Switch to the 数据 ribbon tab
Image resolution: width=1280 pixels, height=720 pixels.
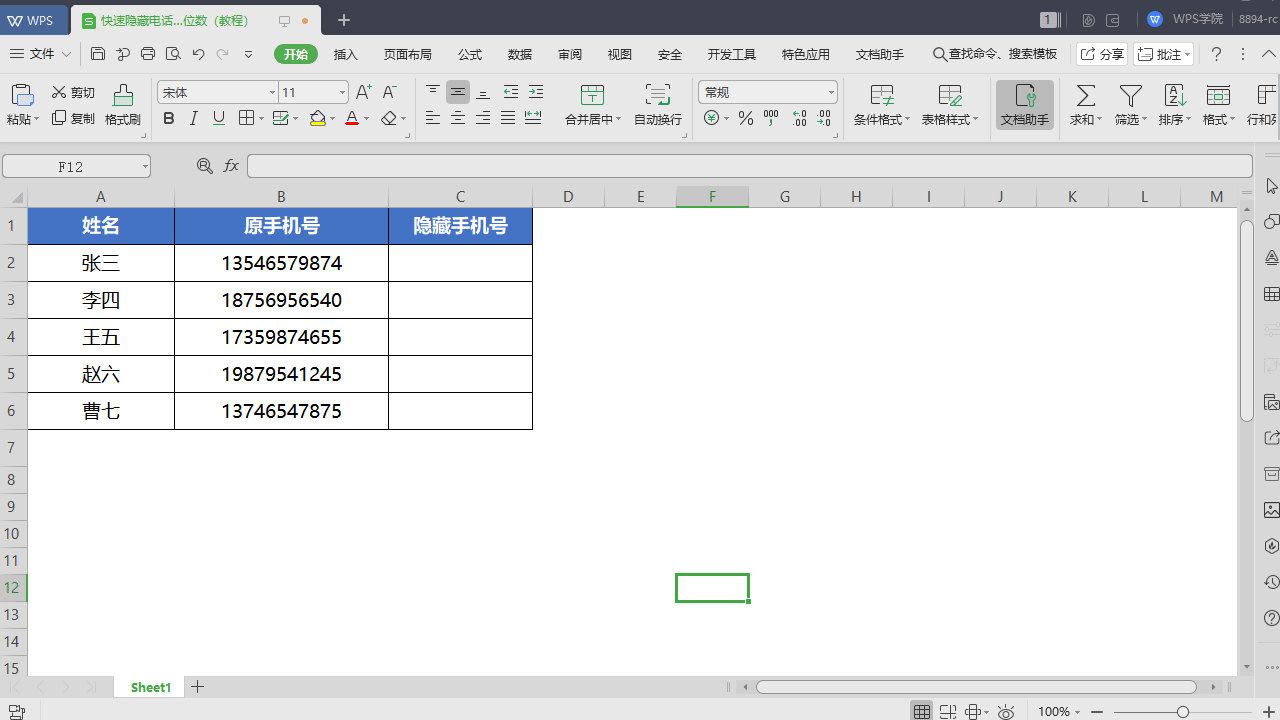pyautogui.click(x=520, y=55)
